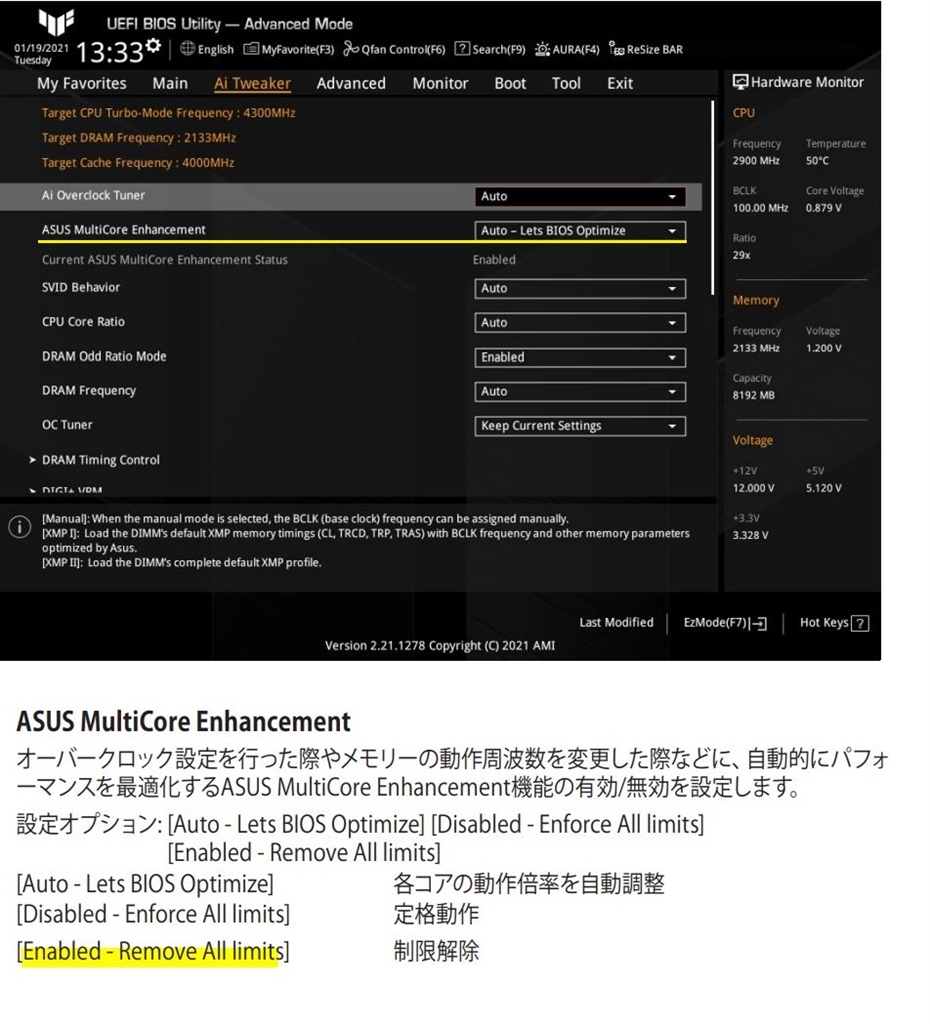This screenshot has height=1024, width=930.
Task: Switch to Main tab
Action: (170, 84)
